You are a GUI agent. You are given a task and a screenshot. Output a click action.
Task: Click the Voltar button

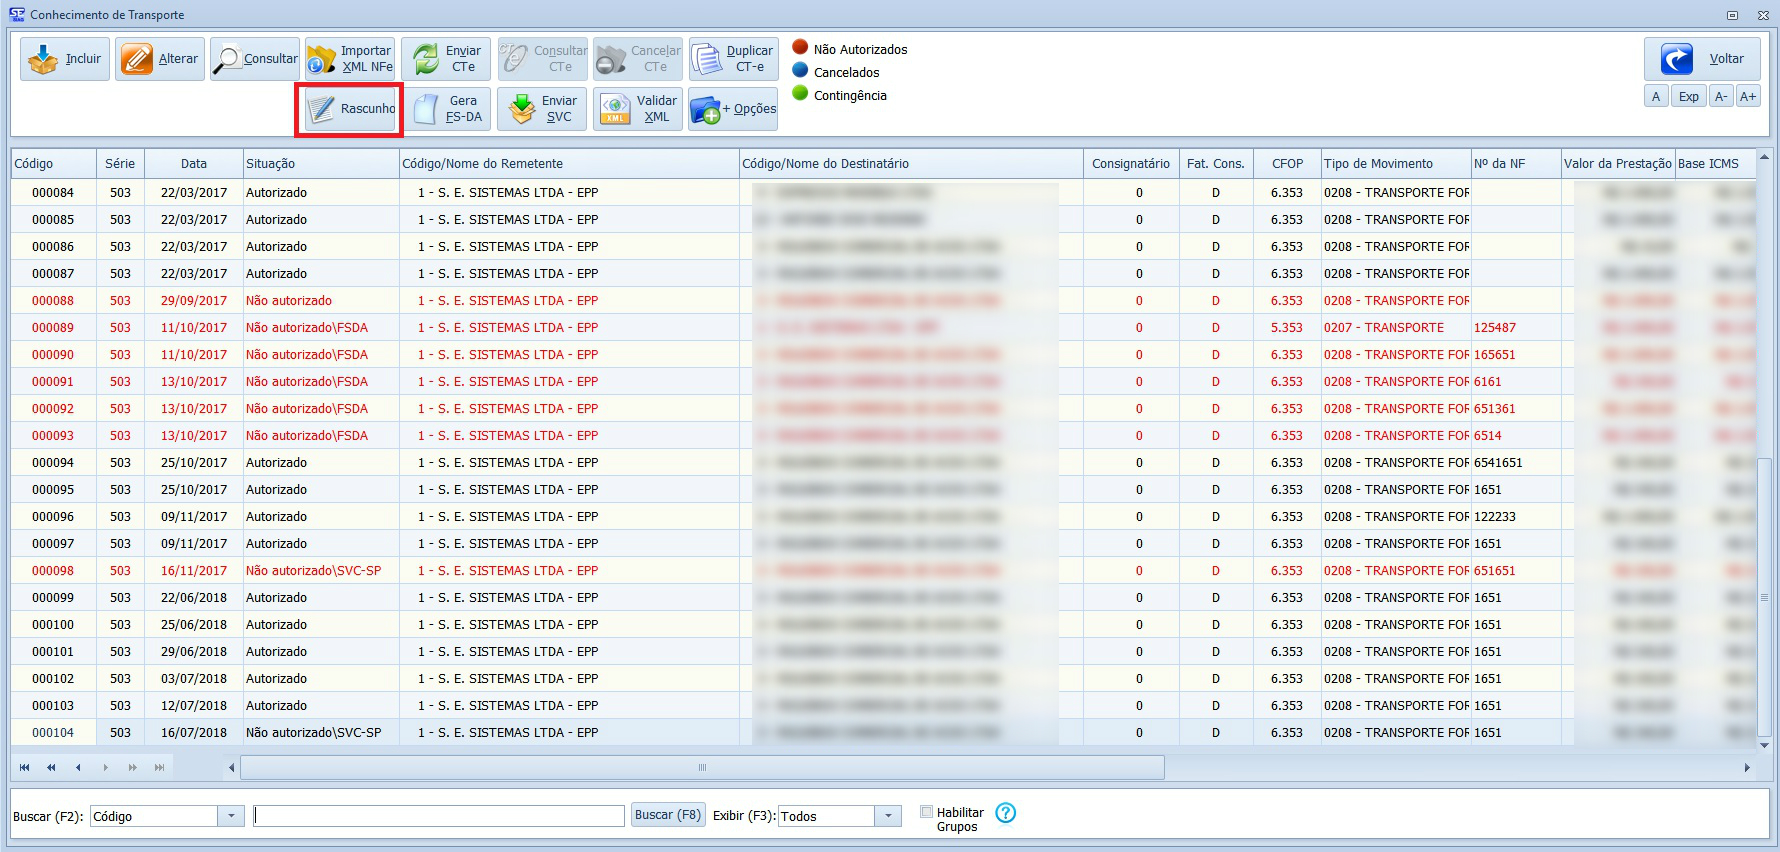(1701, 59)
